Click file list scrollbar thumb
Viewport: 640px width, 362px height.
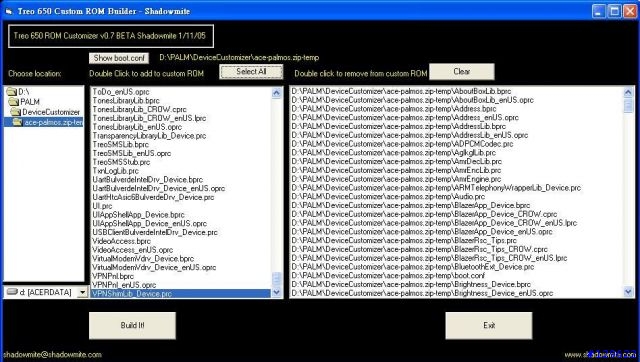tap(276, 280)
